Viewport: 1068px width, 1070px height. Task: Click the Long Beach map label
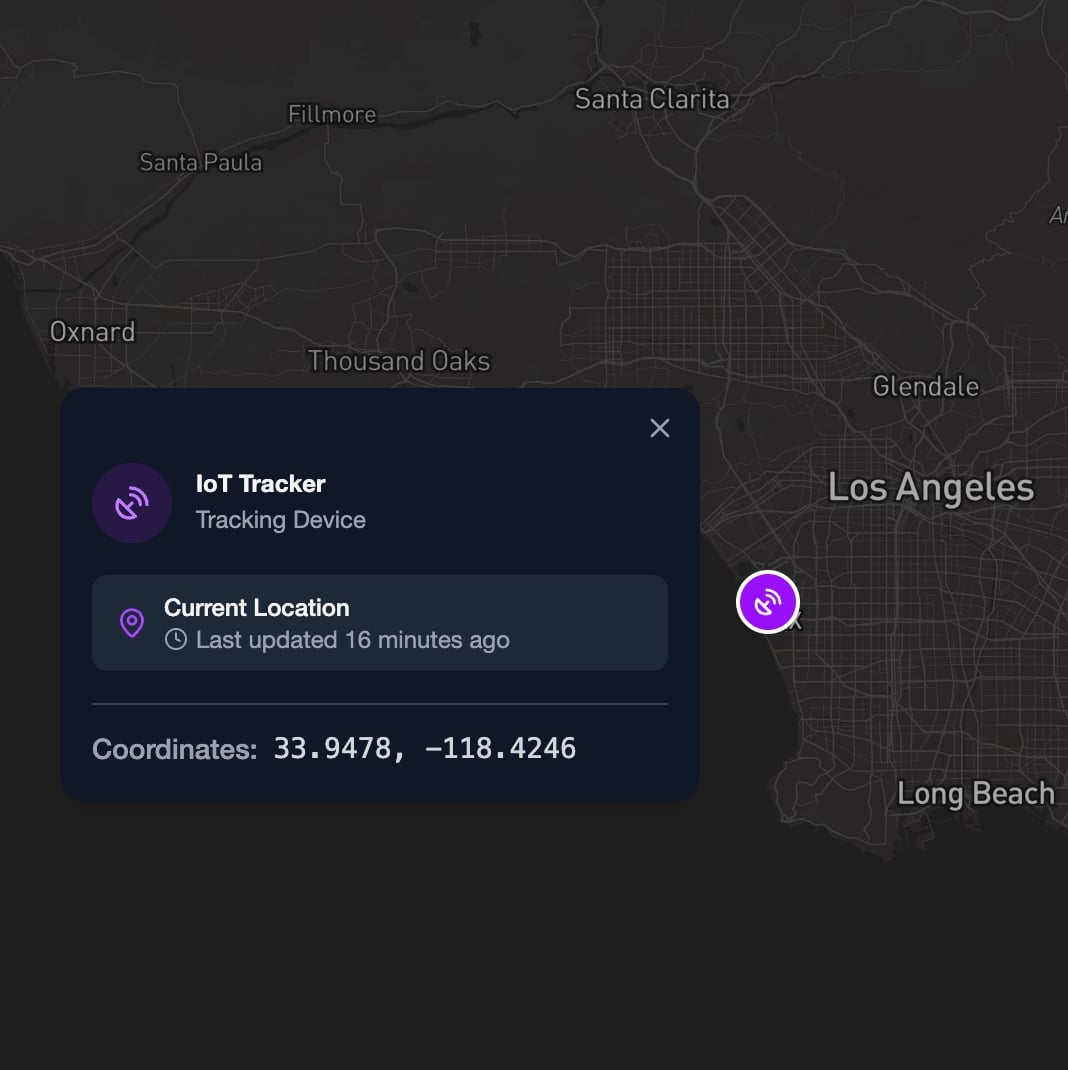[977, 793]
